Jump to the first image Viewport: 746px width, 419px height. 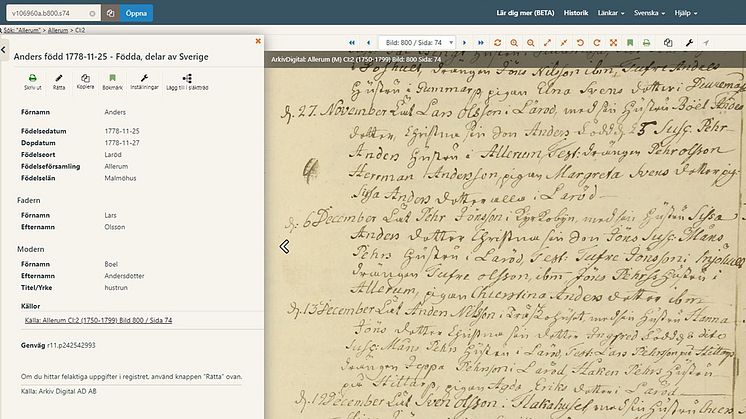[x=352, y=43]
